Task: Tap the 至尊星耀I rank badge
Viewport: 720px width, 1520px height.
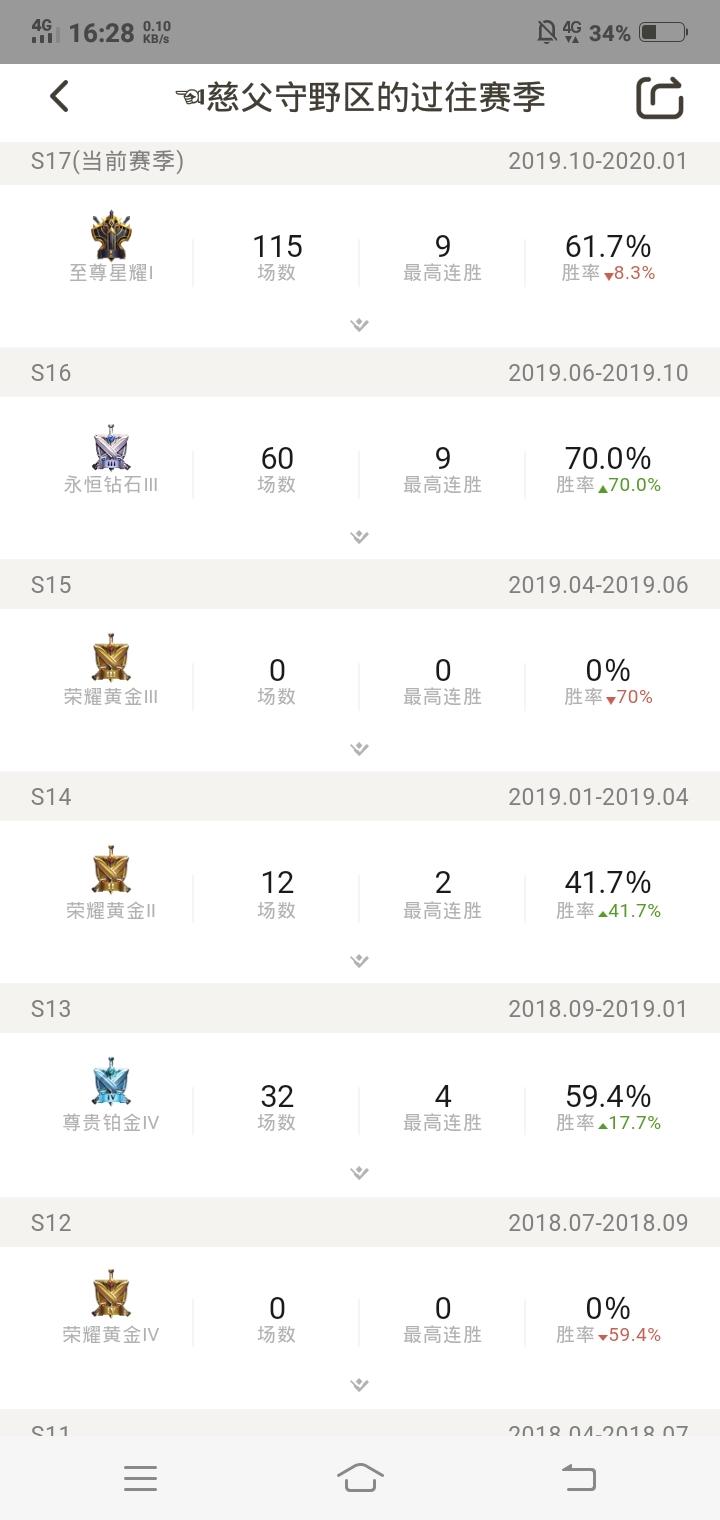Action: coord(111,236)
